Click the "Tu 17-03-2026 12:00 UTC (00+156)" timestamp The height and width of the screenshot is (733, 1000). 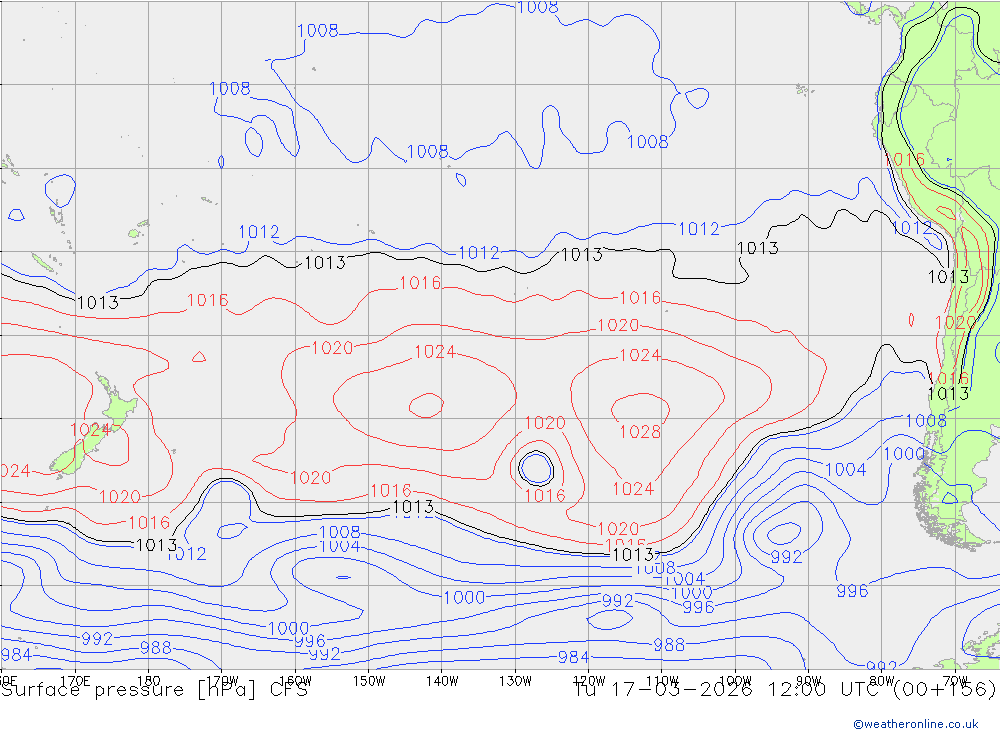point(785,690)
